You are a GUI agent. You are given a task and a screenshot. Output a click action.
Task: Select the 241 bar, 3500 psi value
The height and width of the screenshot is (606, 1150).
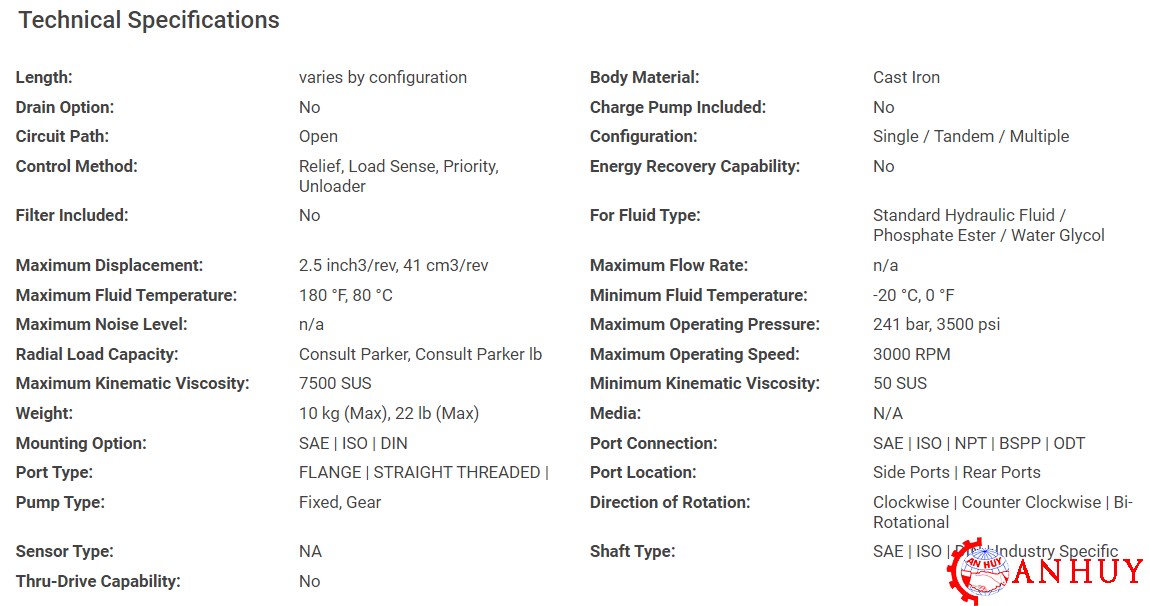pos(937,324)
